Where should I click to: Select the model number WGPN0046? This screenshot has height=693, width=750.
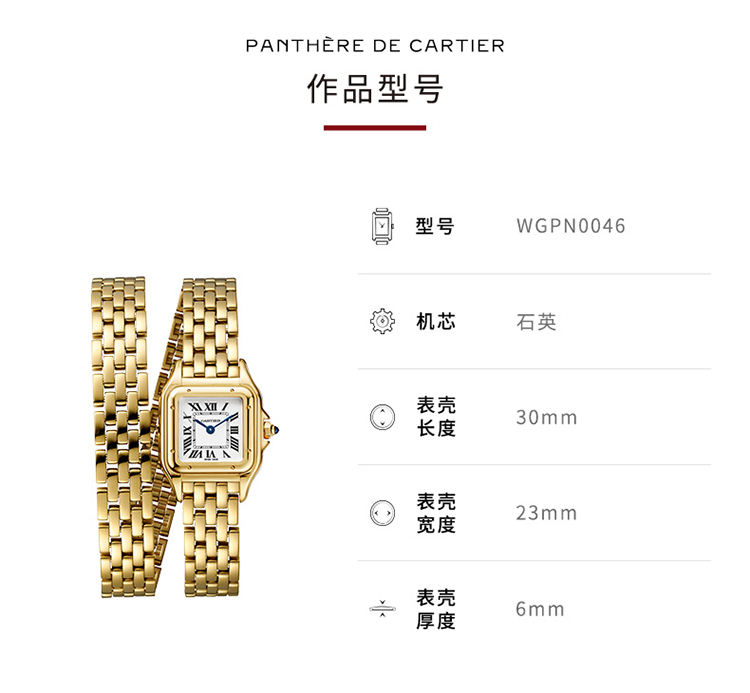[571, 226]
